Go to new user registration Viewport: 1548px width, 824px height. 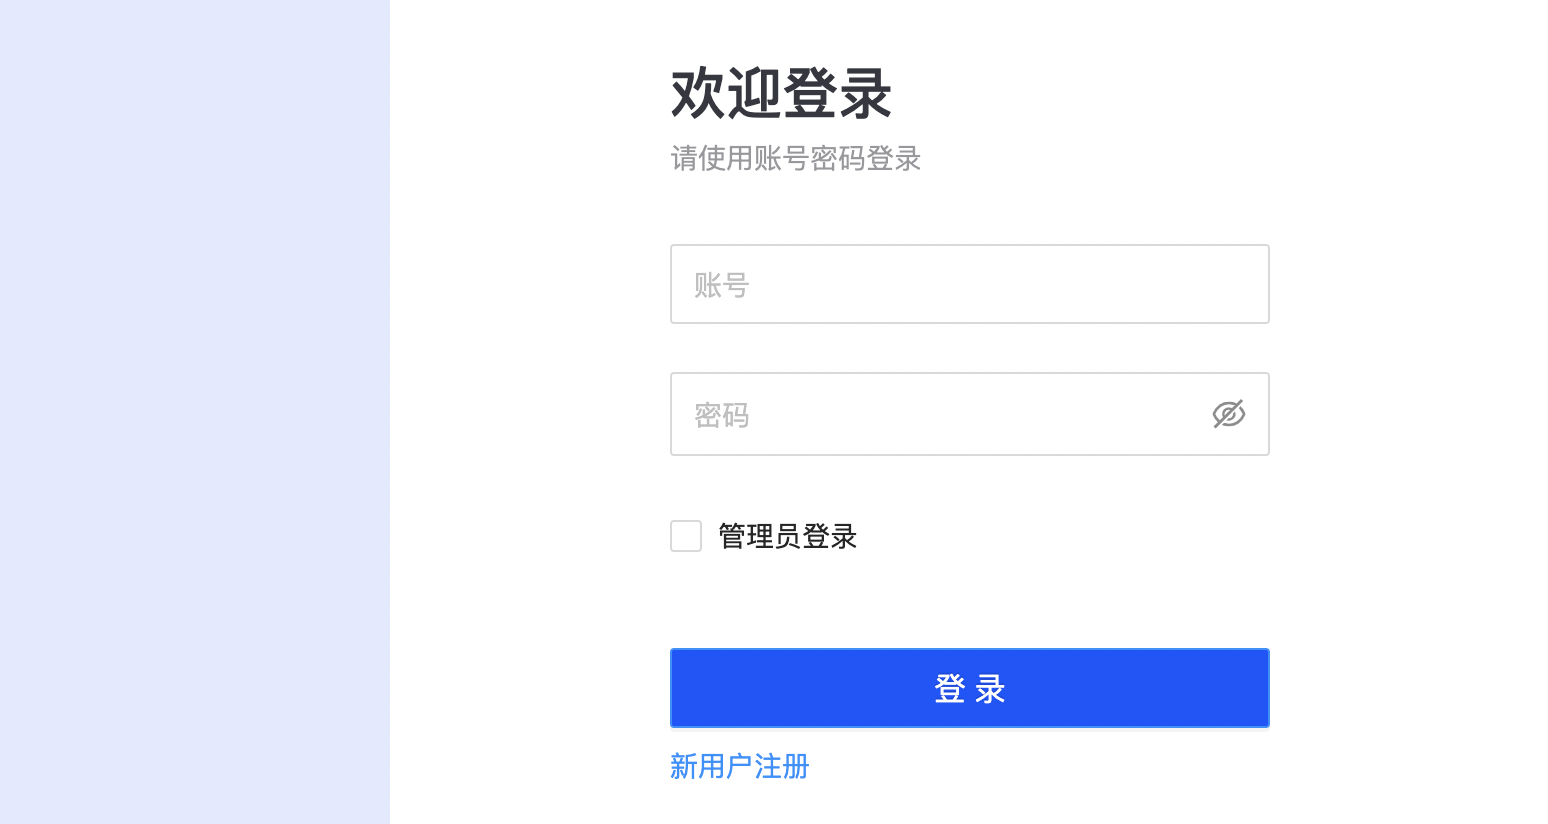point(739,766)
